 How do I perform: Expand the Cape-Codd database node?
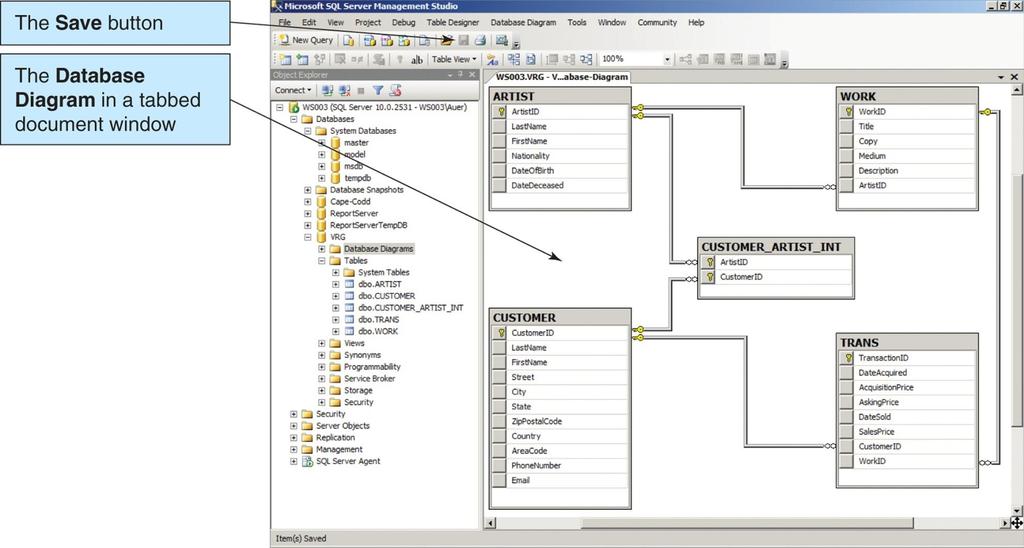click(308, 201)
